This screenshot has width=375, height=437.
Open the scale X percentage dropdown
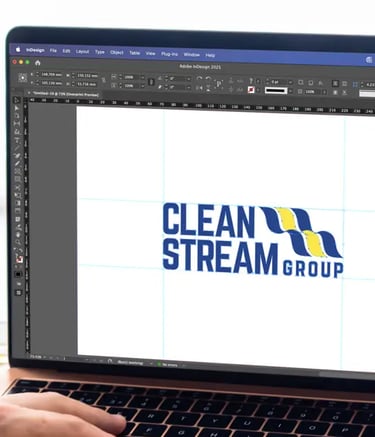click(x=142, y=77)
